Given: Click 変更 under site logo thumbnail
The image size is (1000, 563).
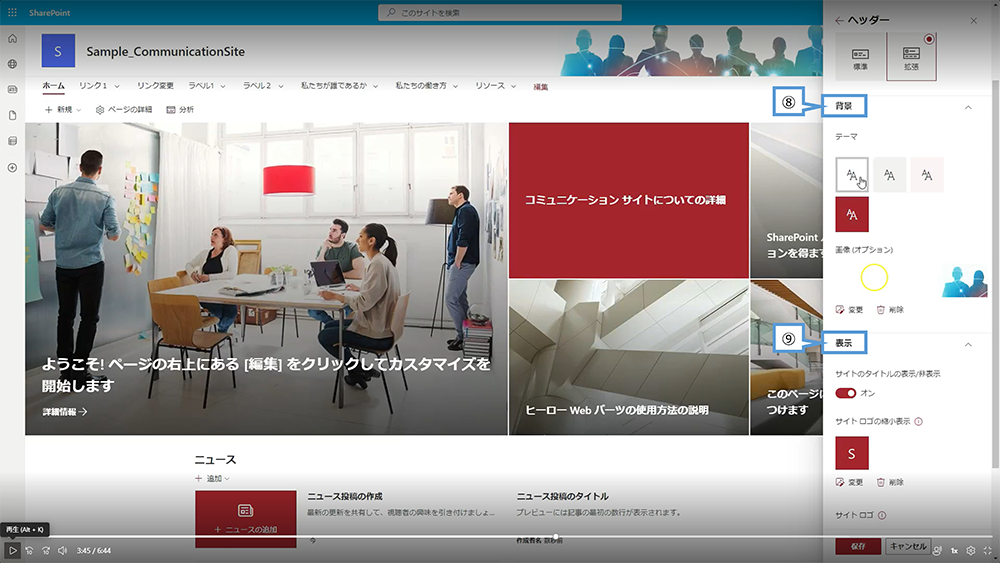Looking at the screenshot, I should [x=849, y=482].
